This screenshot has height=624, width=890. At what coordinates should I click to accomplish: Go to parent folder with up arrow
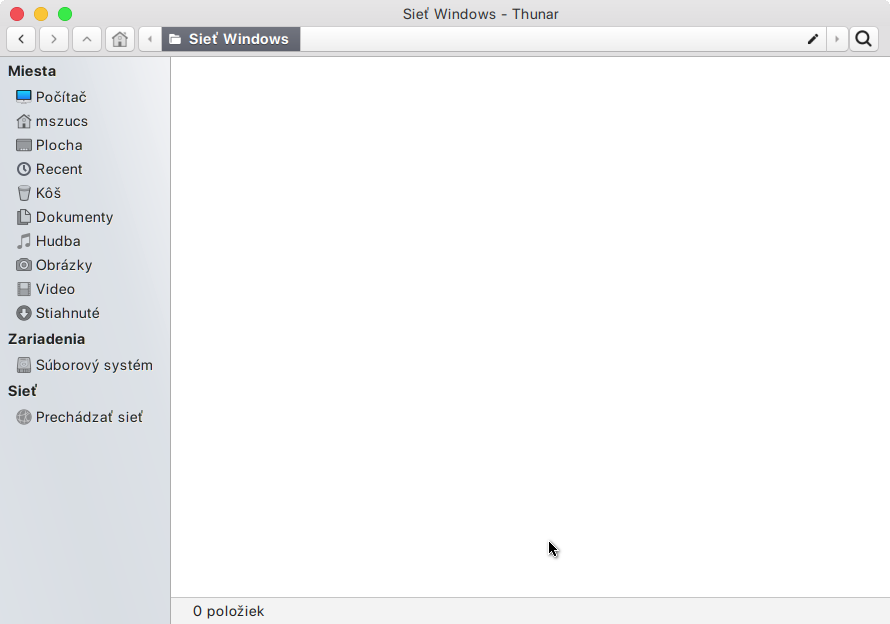(x=87, y=39)
